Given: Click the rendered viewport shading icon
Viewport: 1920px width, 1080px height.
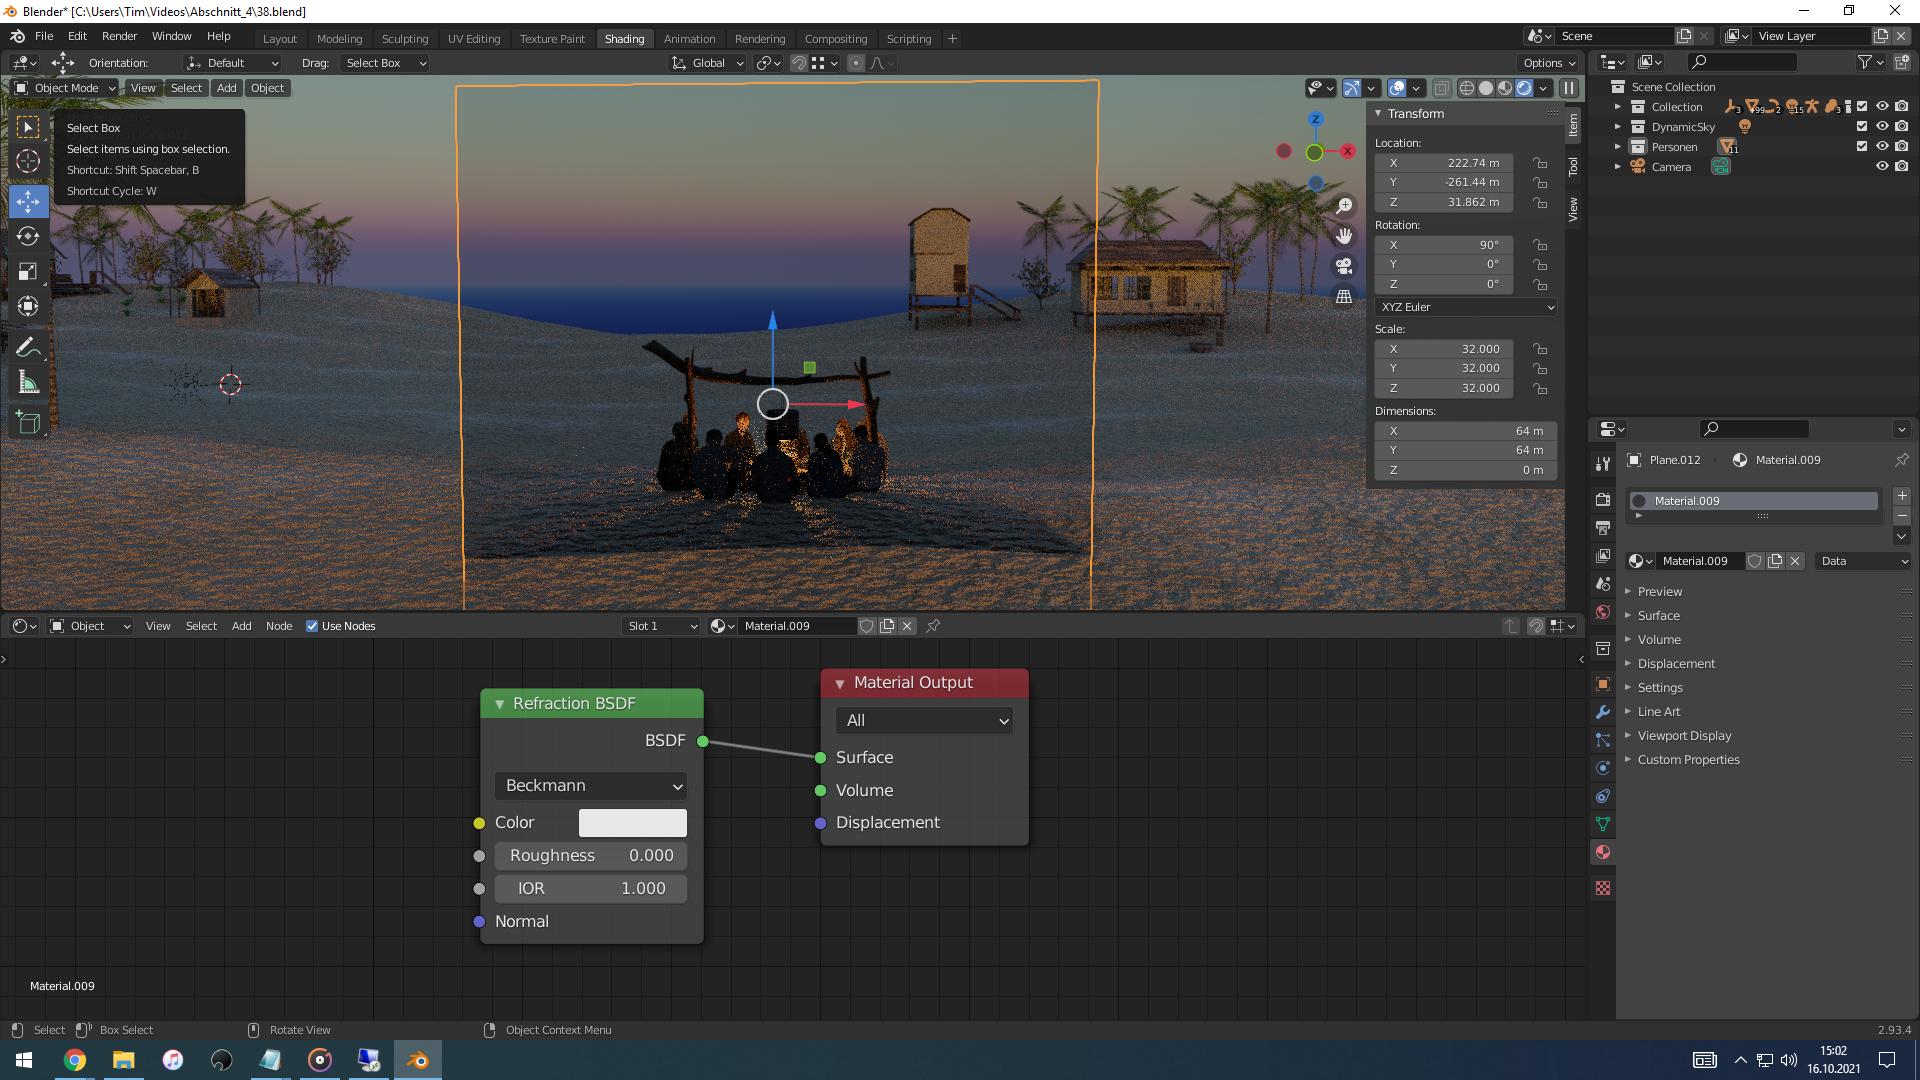Looking at the screenshot, I should [1523, 87].
